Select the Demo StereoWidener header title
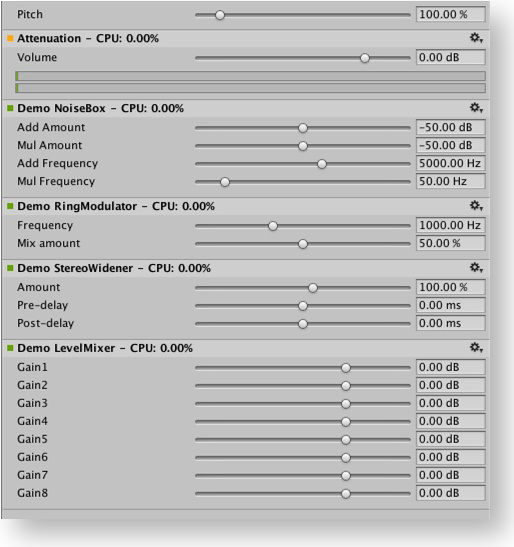The height and width of the screenshot is (547, 514). click(x=114, y=268)
